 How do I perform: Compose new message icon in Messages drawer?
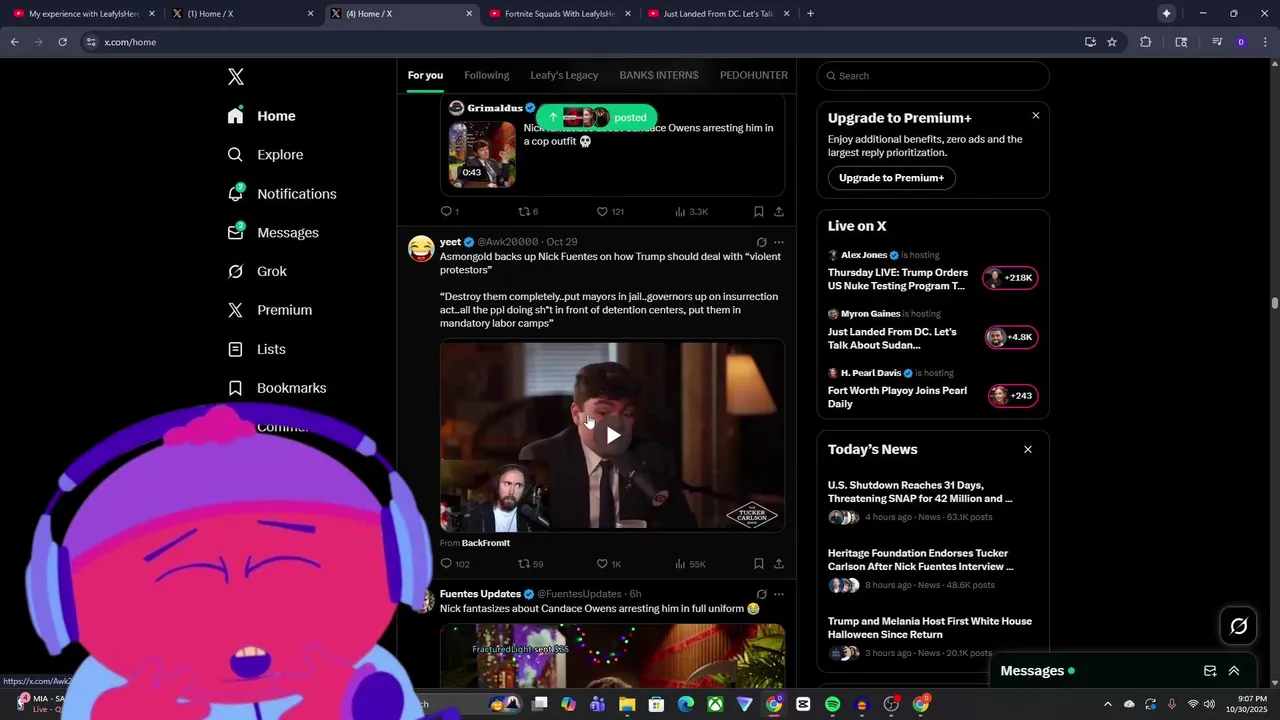[1210, 671]
